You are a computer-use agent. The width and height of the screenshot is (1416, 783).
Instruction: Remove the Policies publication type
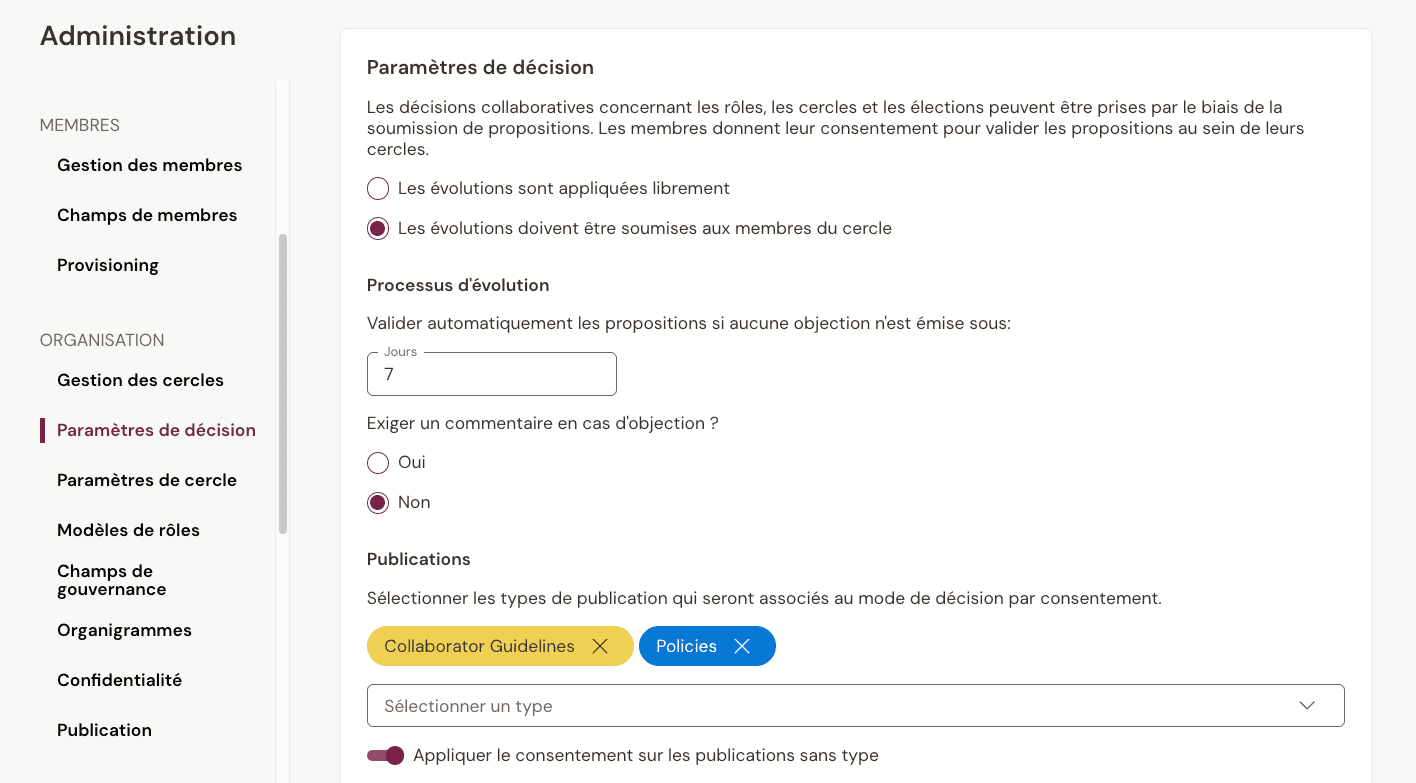742,646
